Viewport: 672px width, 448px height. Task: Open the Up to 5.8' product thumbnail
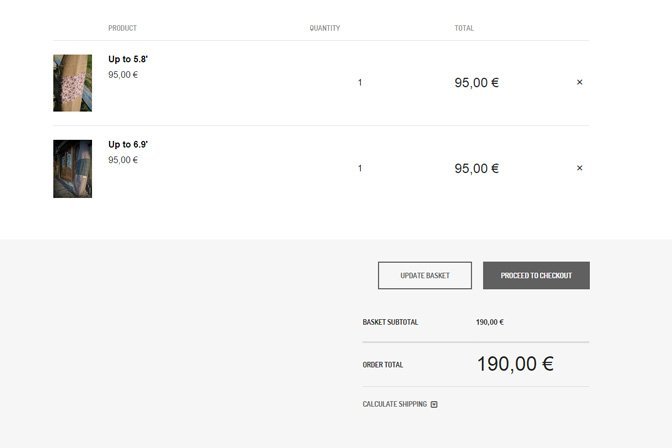coord(72,83)
